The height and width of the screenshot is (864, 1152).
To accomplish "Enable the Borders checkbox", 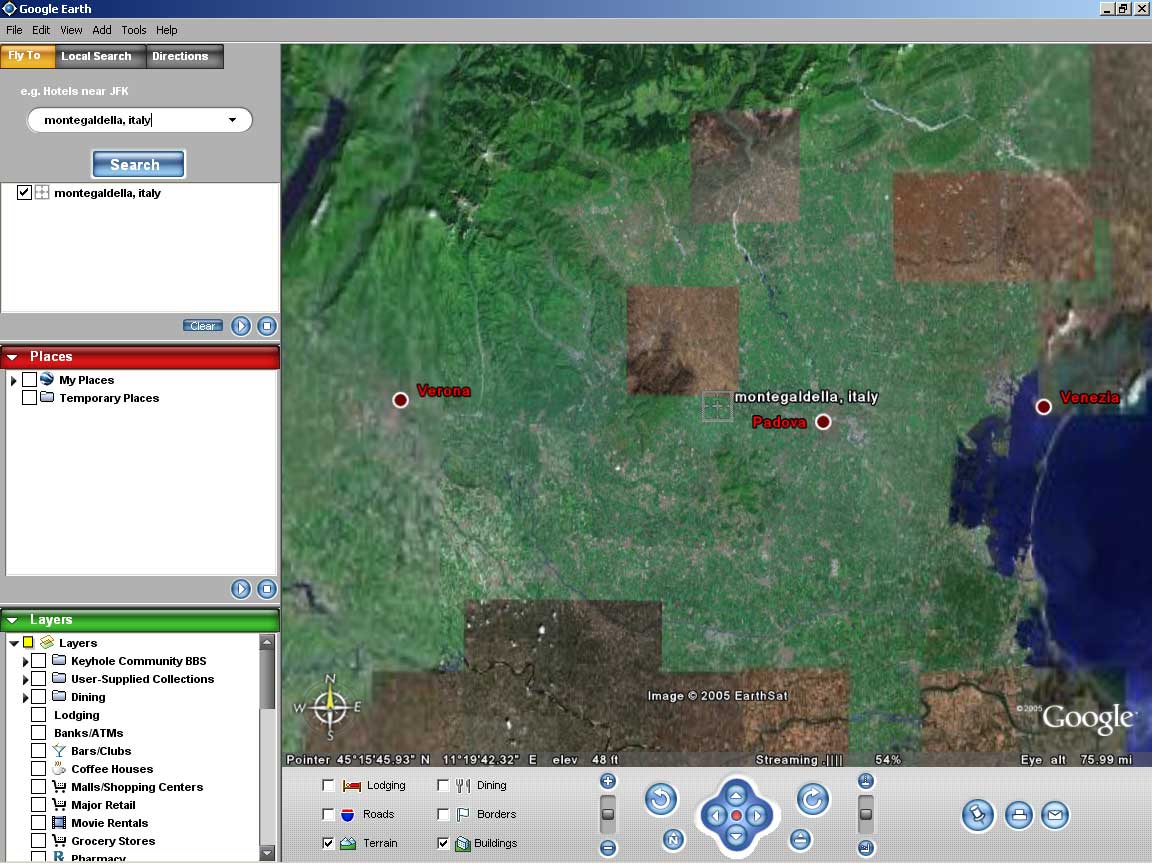I will point(443,814).
